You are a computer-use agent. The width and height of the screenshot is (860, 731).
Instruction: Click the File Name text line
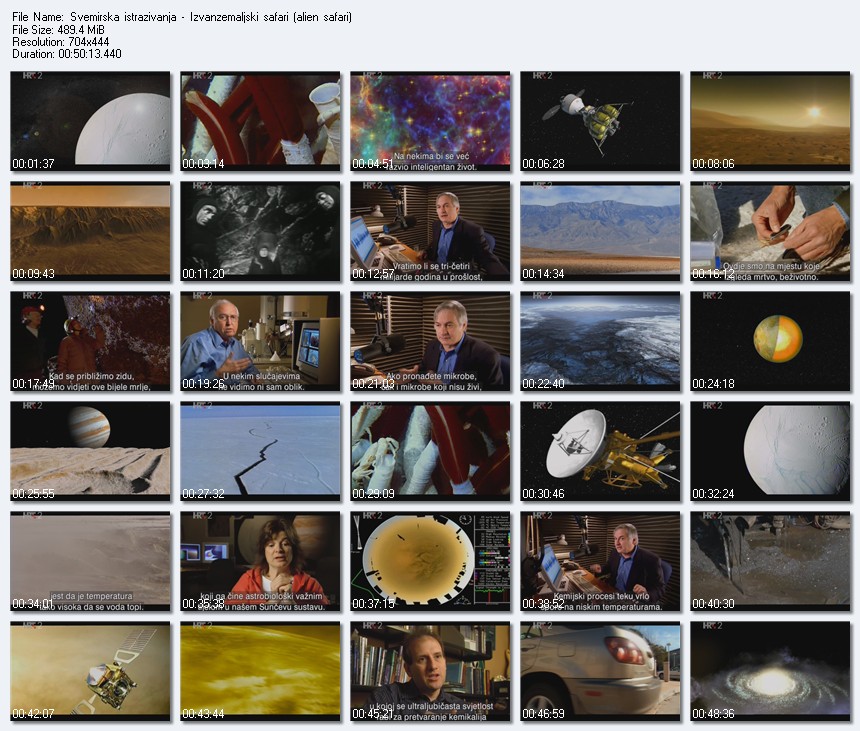[x=181, y=18]
